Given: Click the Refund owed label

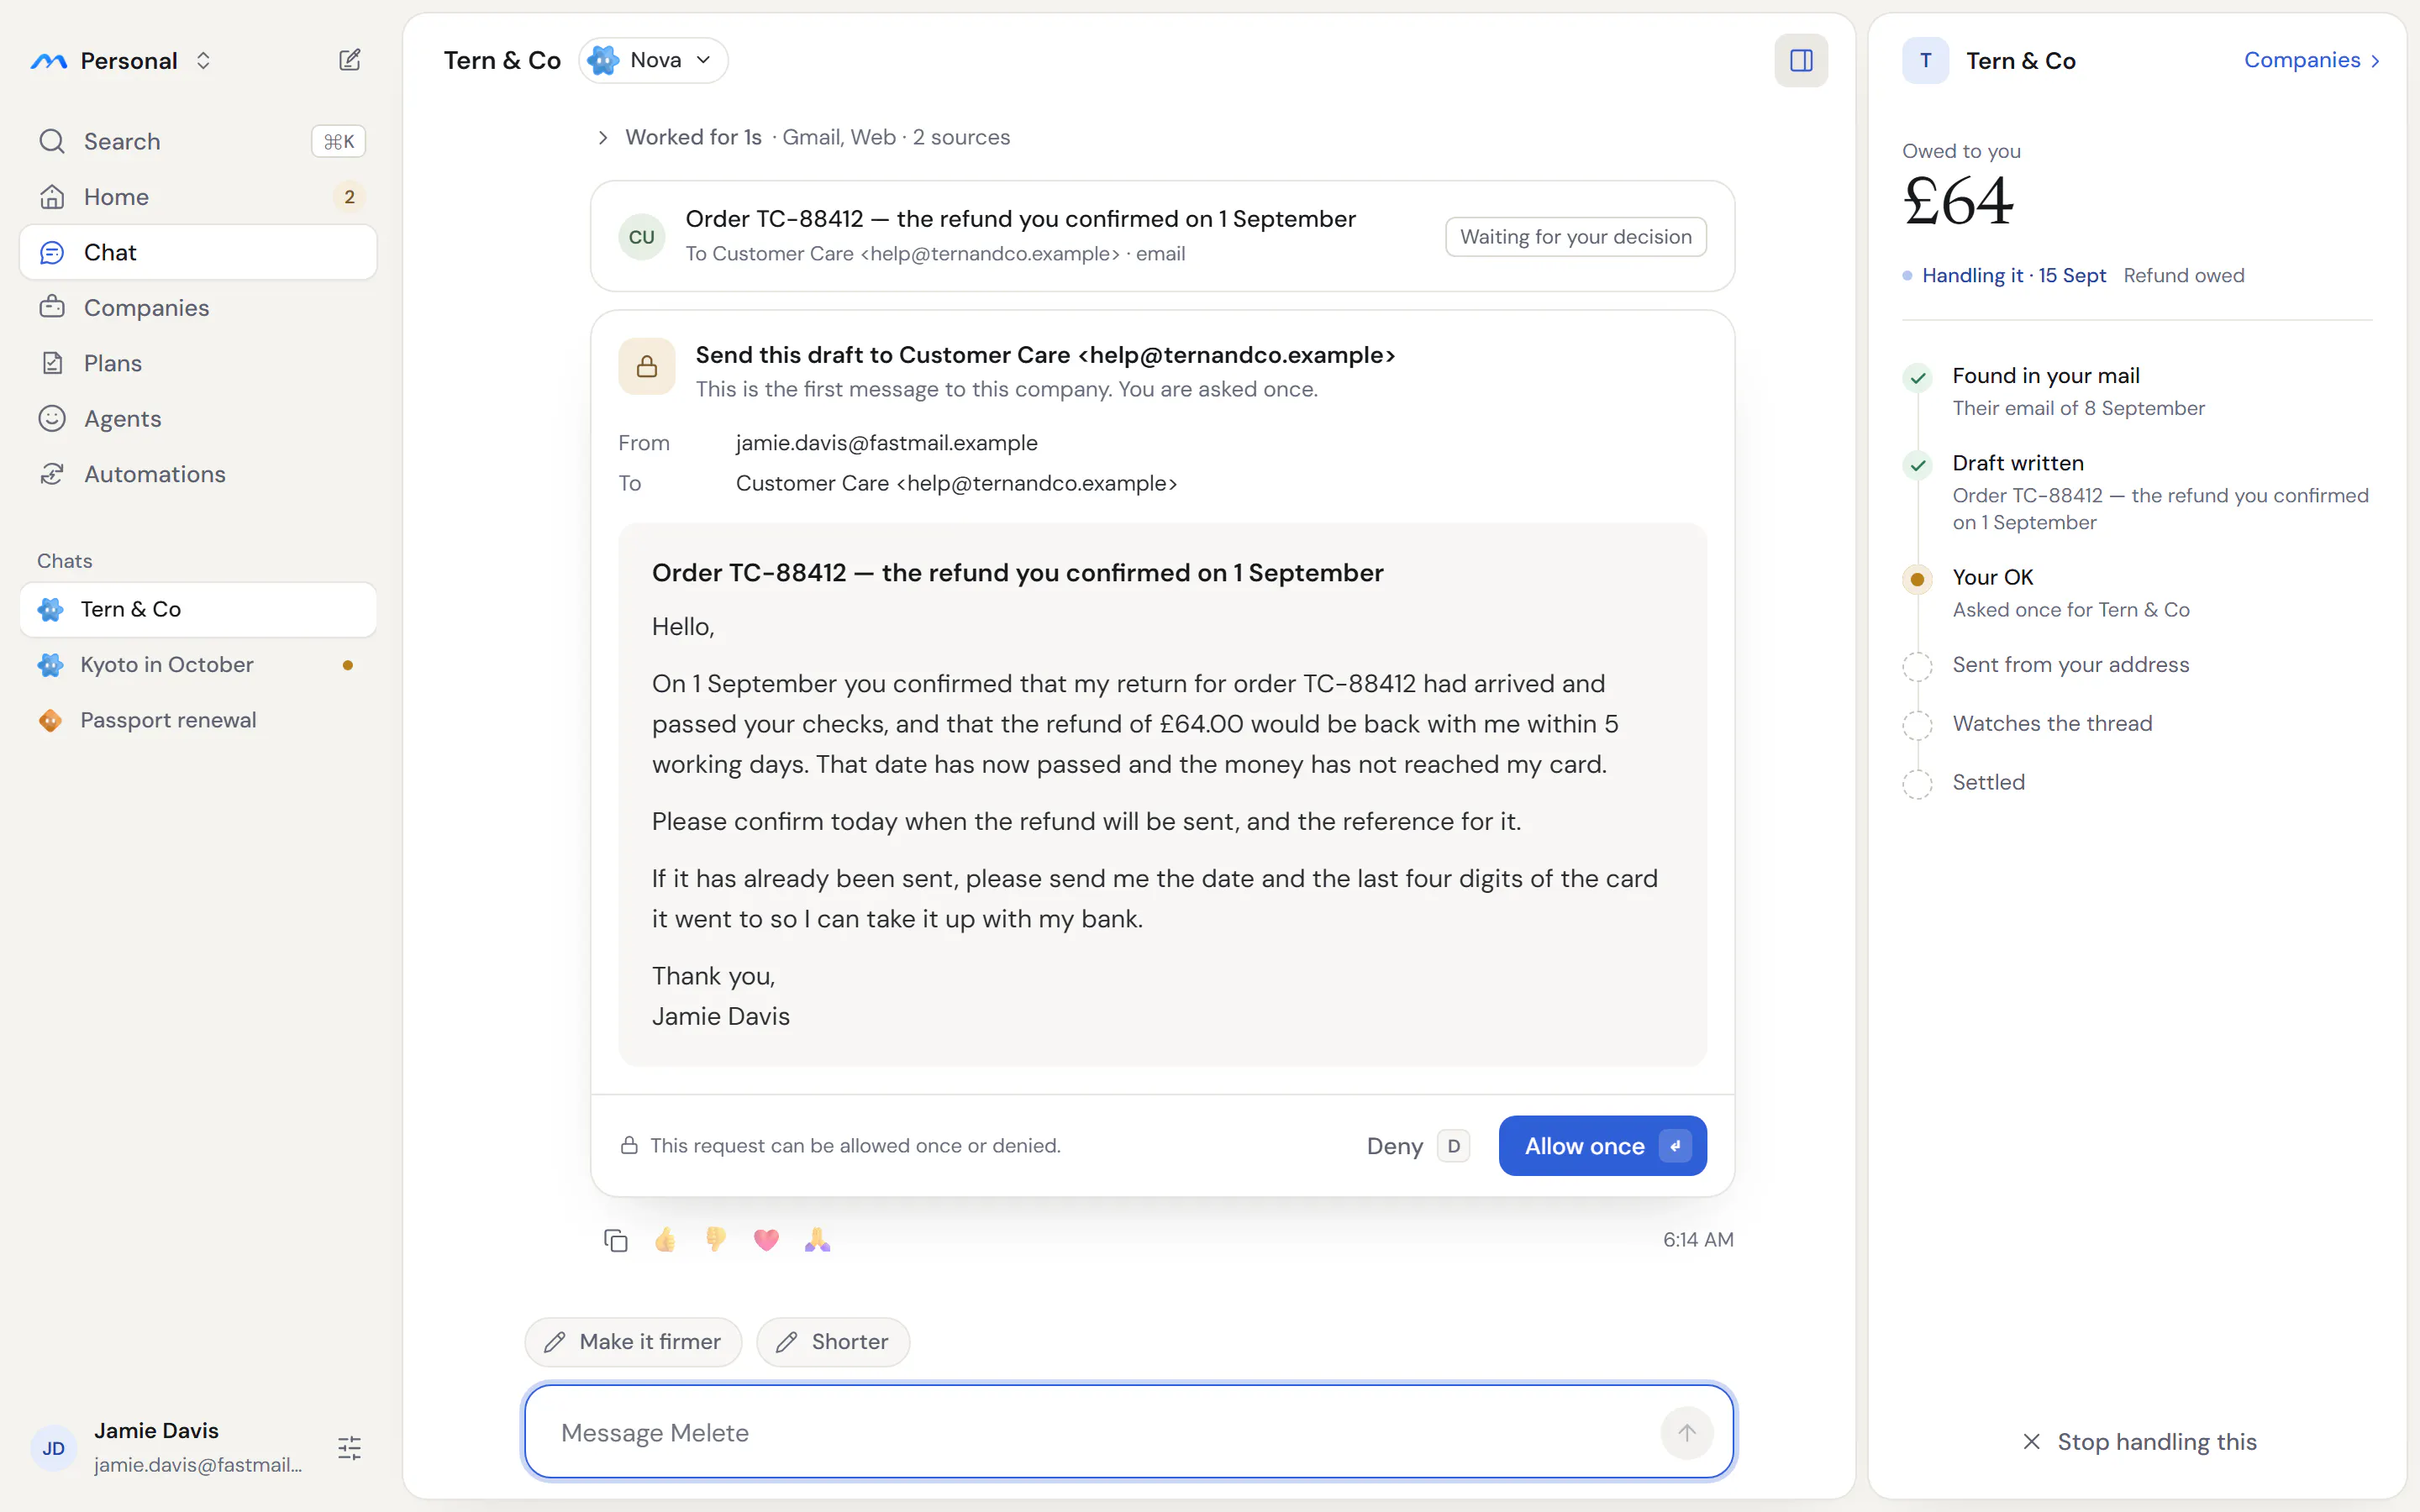Looking at the screenshot, I should 2183,276.
